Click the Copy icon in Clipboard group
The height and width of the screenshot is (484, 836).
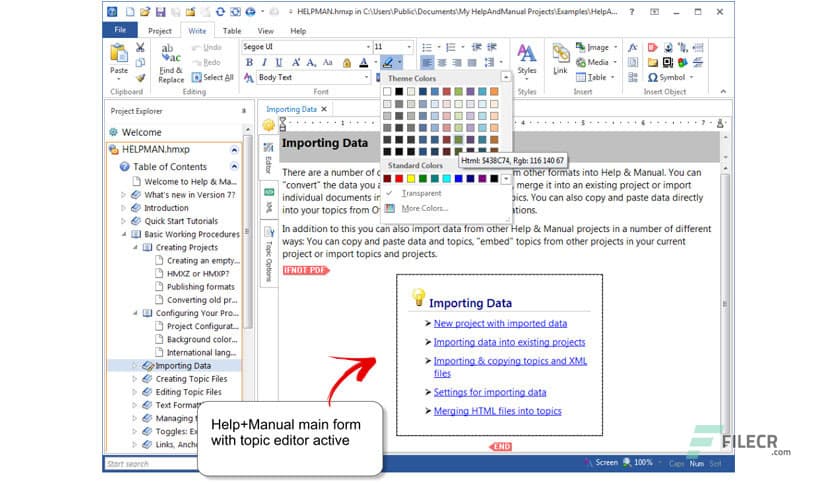pos(140,62)
